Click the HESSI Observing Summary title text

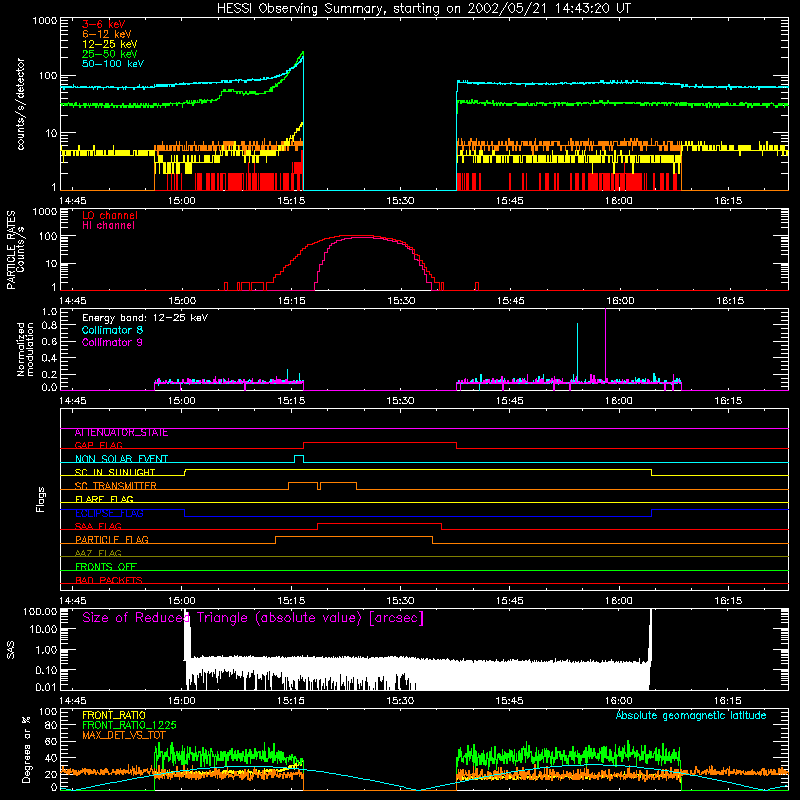pyautogui.click(x=423, y=9)
